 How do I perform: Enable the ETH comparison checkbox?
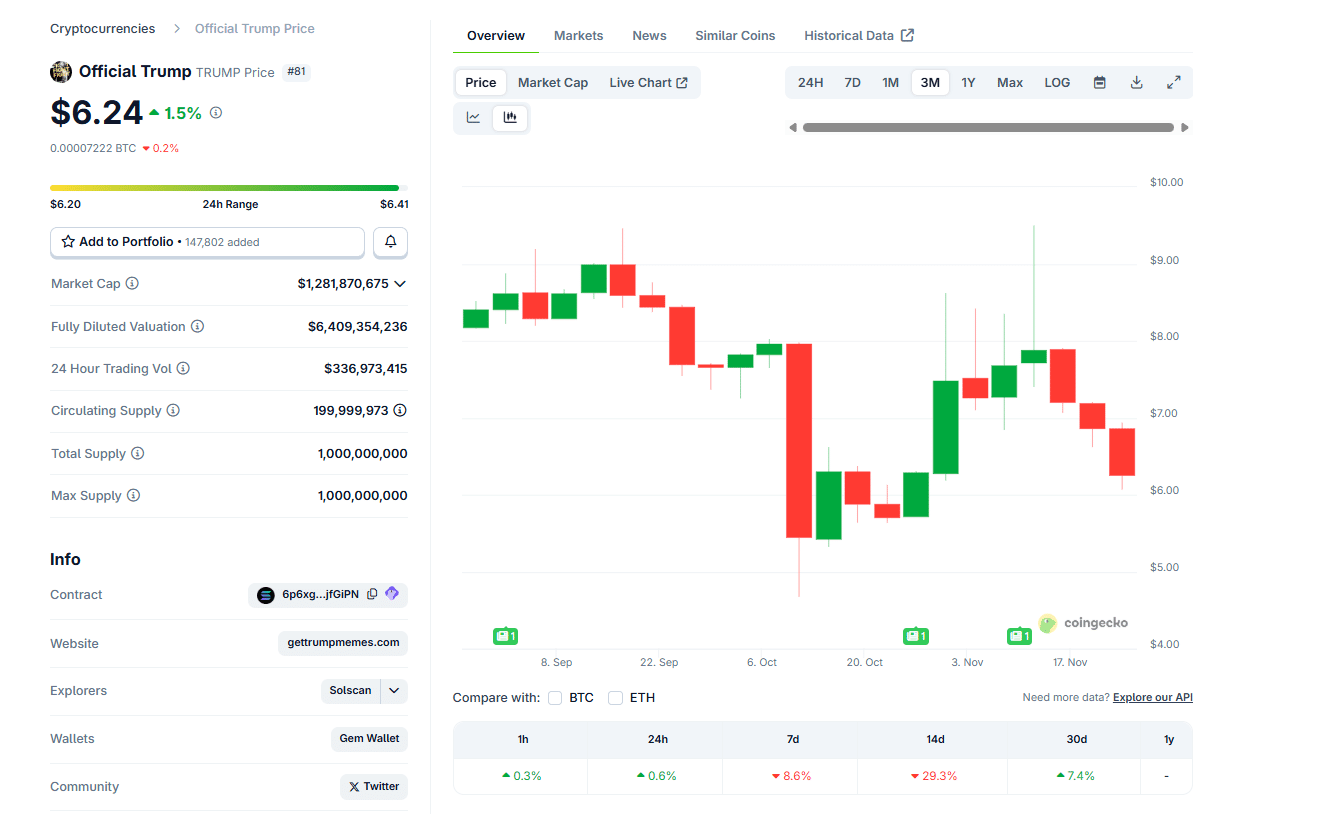click(x=615, y=697)
